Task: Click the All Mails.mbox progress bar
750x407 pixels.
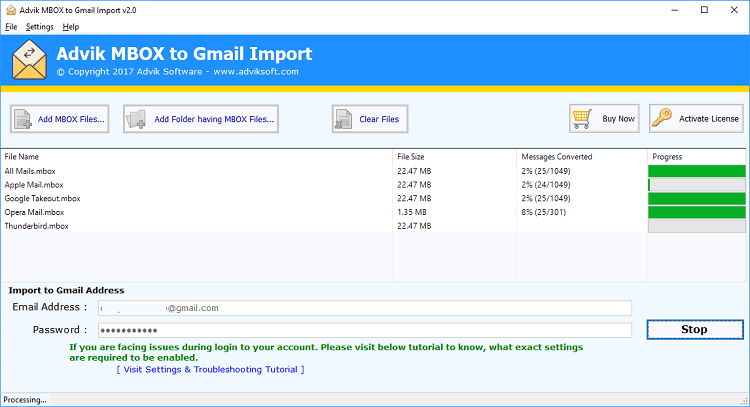Action: click(x=697, y=171)
